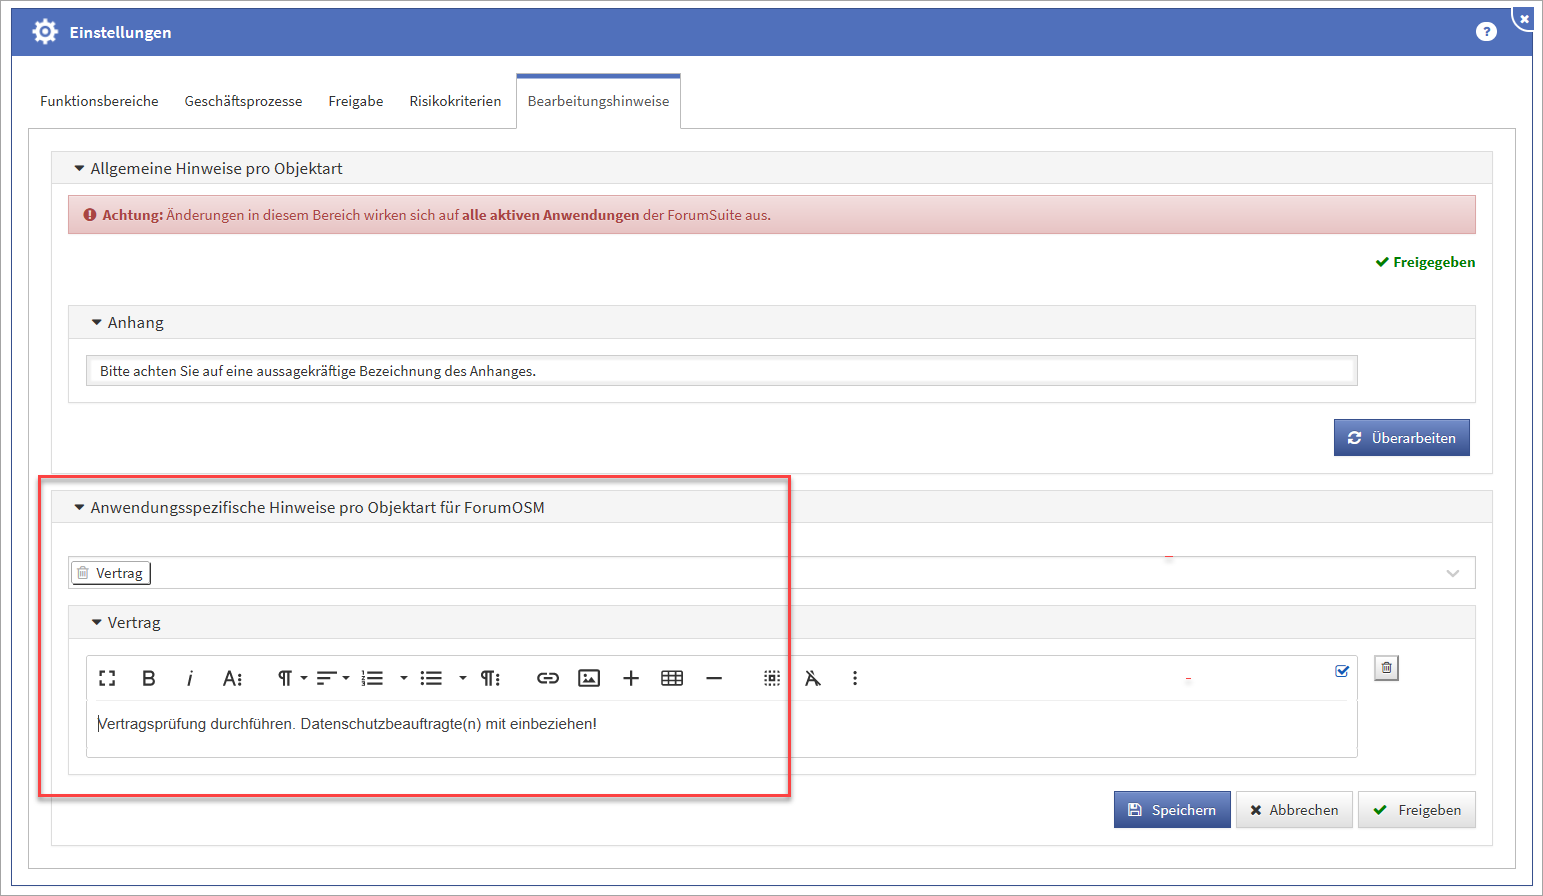
Task: Open the object type dropdown chevron
Action: point(1452,573)
